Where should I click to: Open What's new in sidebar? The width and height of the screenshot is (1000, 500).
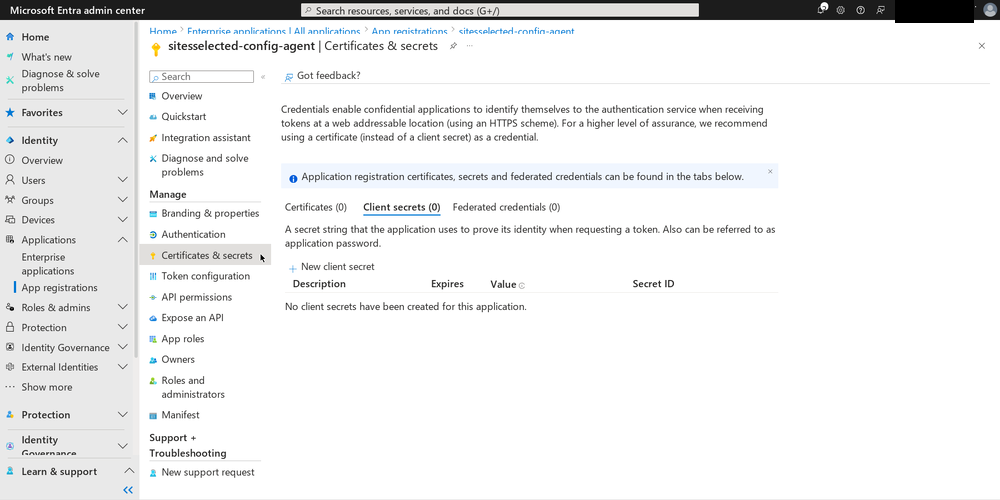tap(47, 57)
